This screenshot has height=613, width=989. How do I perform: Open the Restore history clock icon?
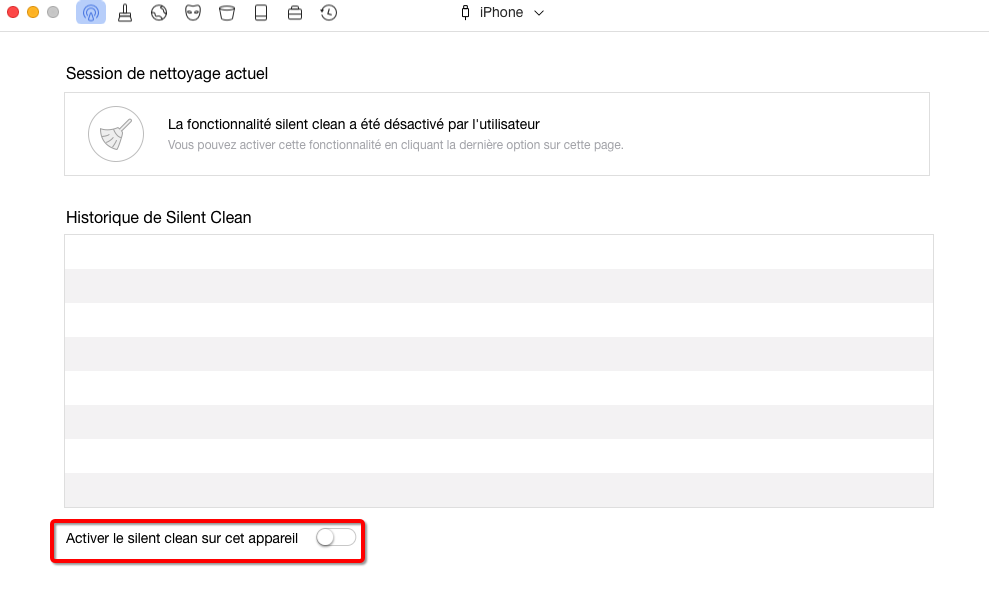pos(329,13)
